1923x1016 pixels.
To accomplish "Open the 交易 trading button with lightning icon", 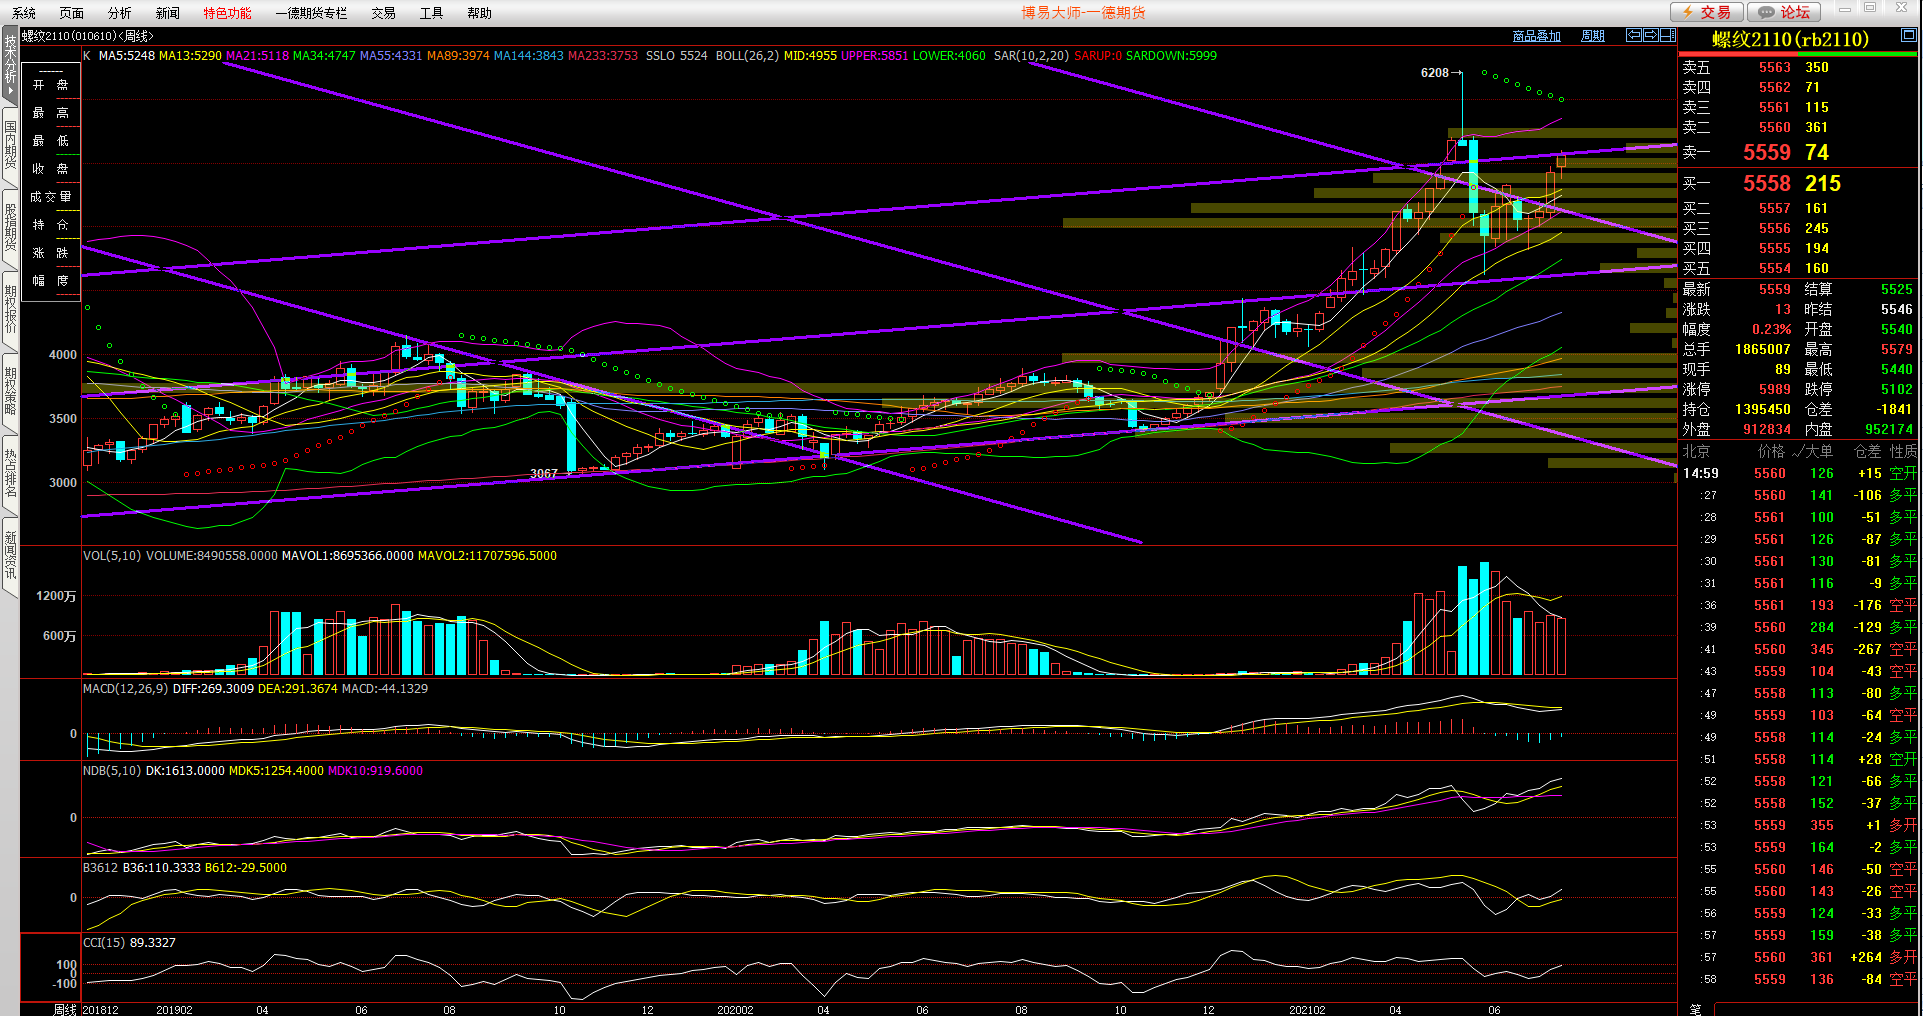I will tap(1707, 12).
